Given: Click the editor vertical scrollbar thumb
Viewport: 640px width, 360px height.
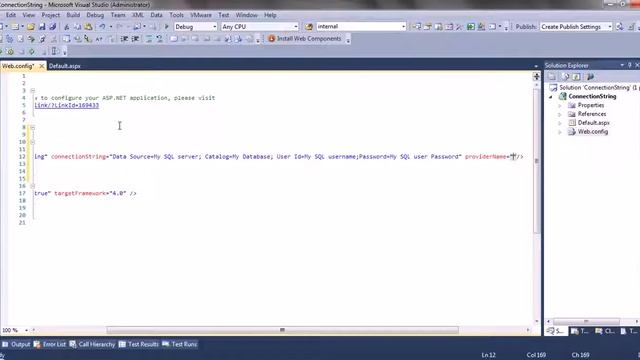Looking at the screenshot, I should coord(536,161).
